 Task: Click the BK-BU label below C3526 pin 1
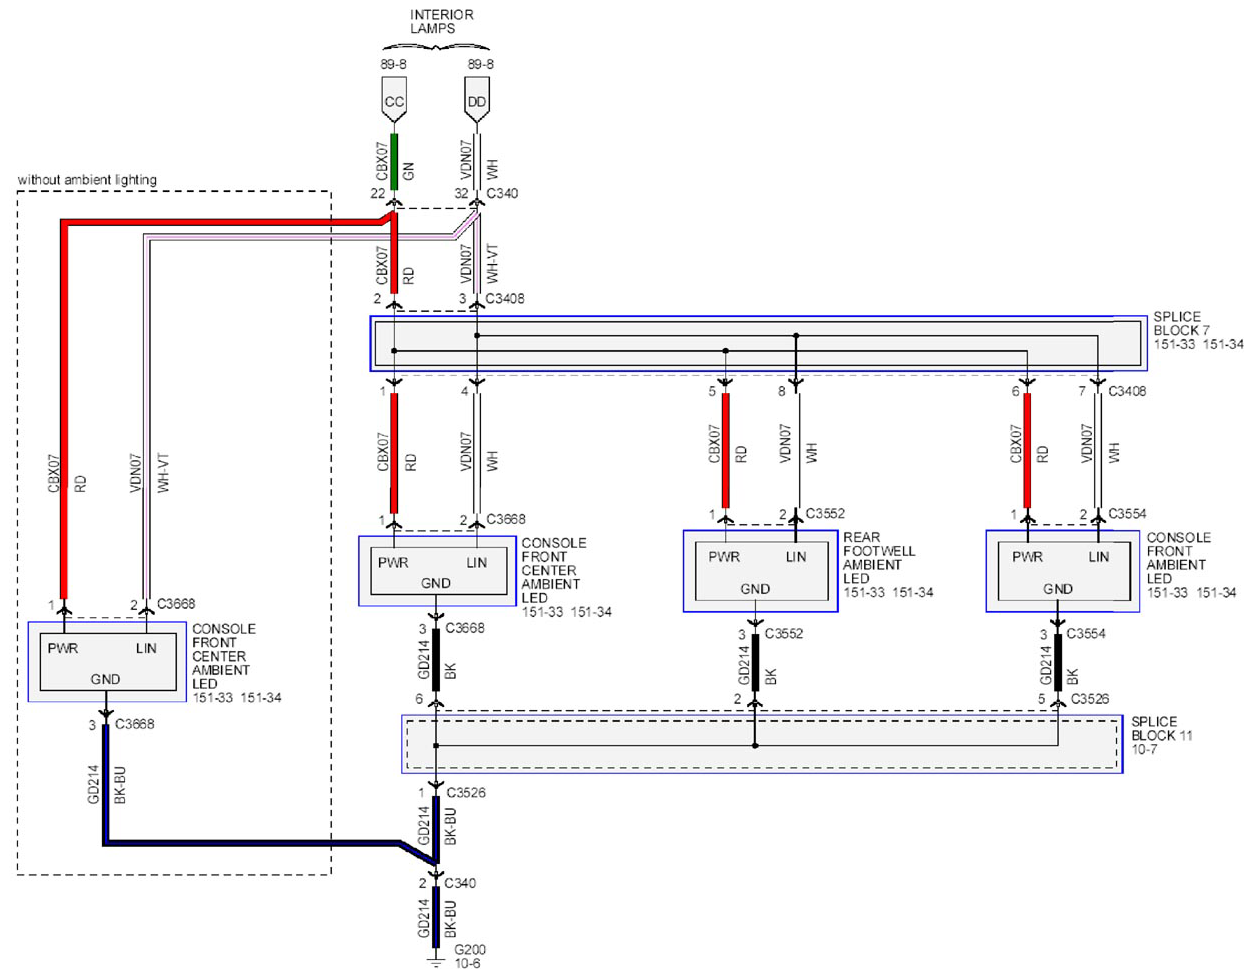click(x=450, y=826)
